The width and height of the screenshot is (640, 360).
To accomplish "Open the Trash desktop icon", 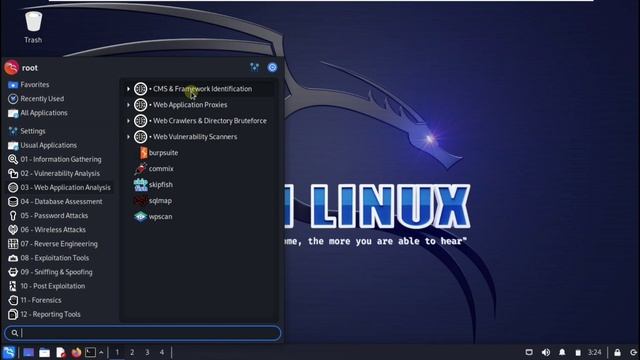I will 33,27.
